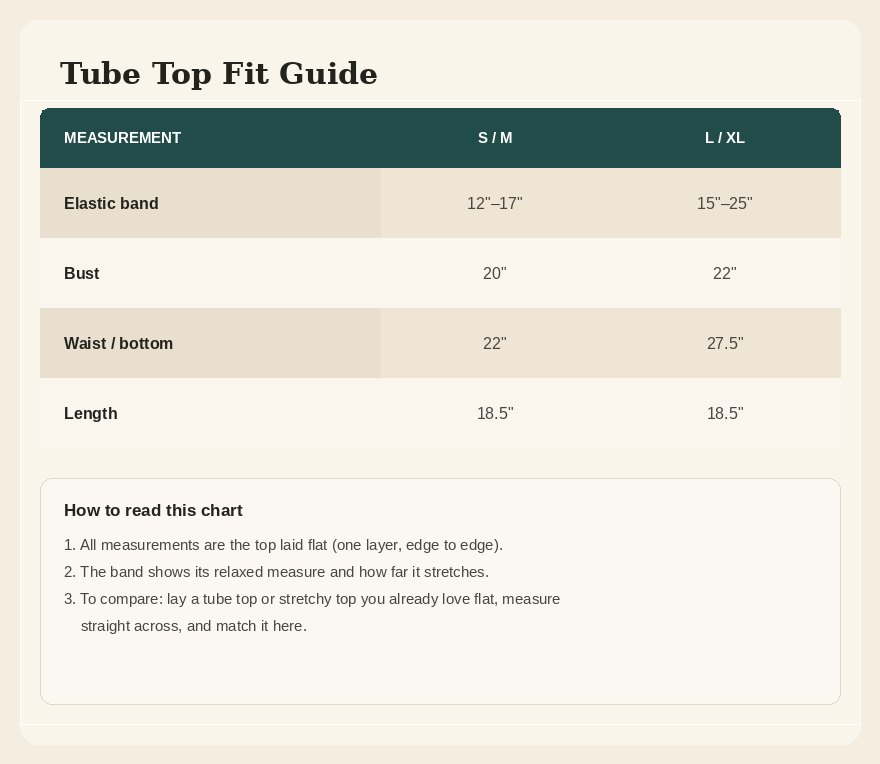Select the S / M column header

pos(495,138)
